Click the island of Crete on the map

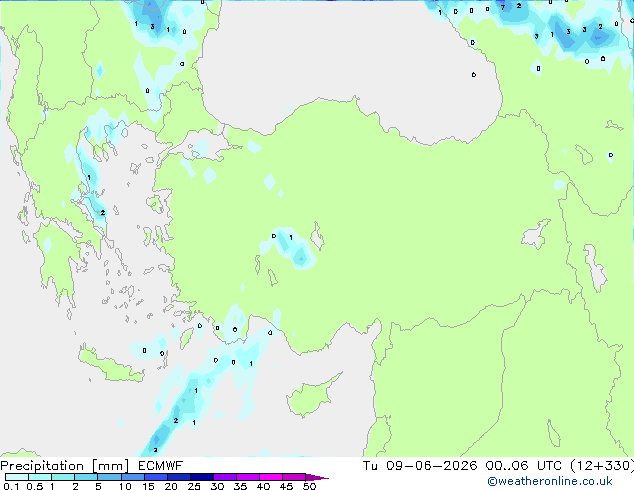coord(111,366)
